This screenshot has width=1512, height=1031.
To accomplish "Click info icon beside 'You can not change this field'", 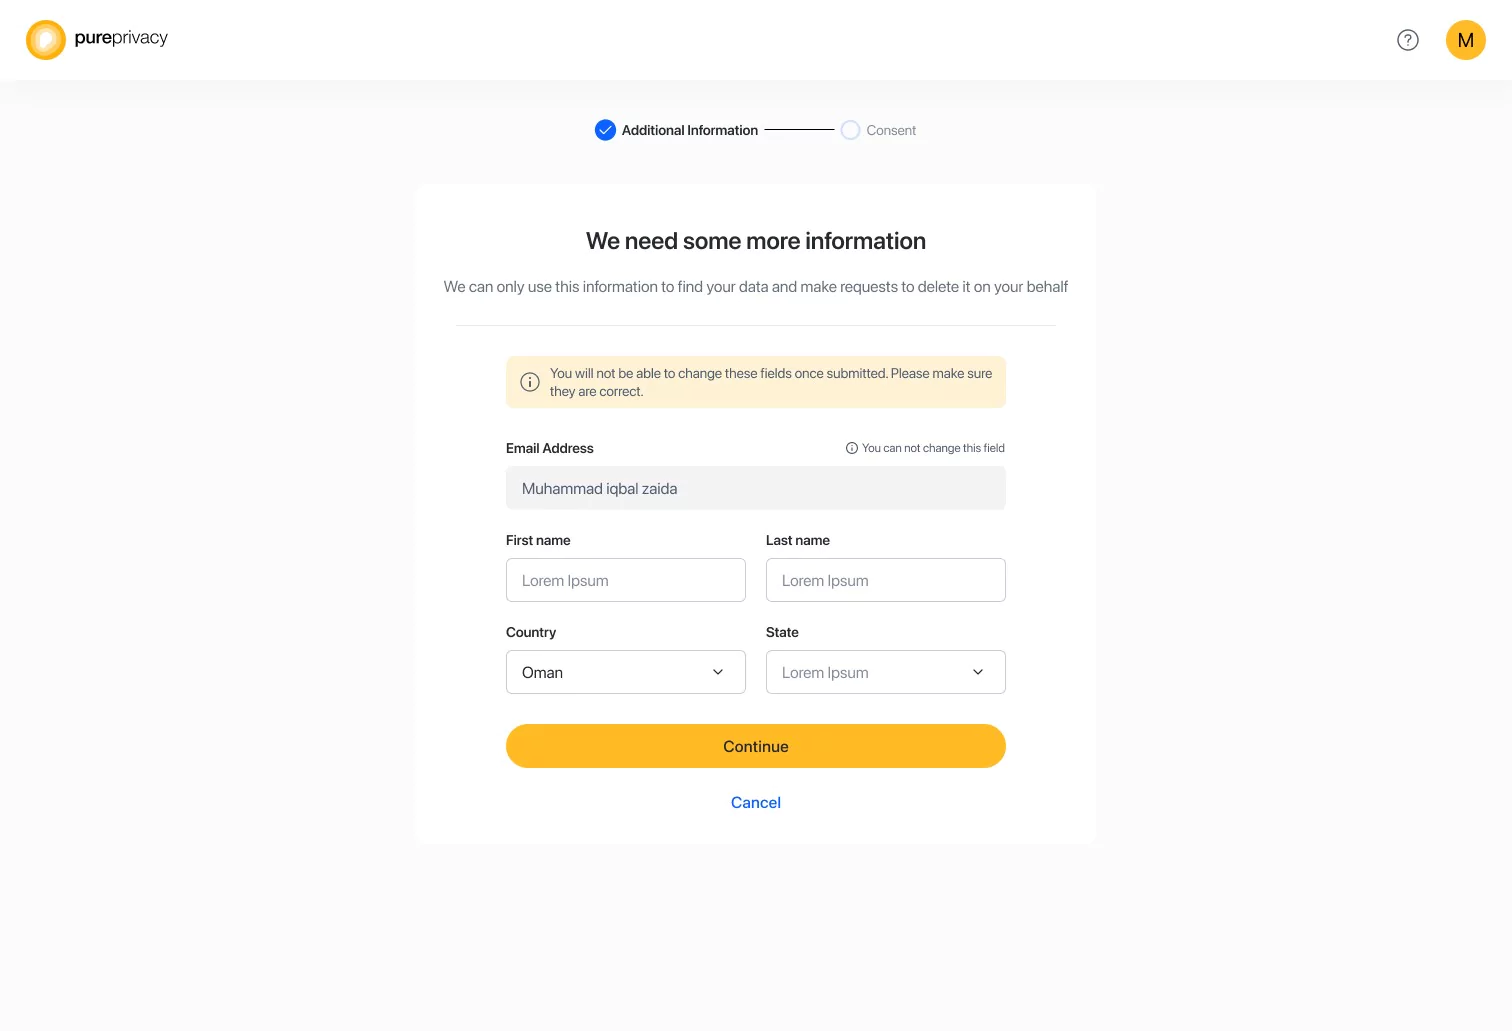I will point(852,448).
